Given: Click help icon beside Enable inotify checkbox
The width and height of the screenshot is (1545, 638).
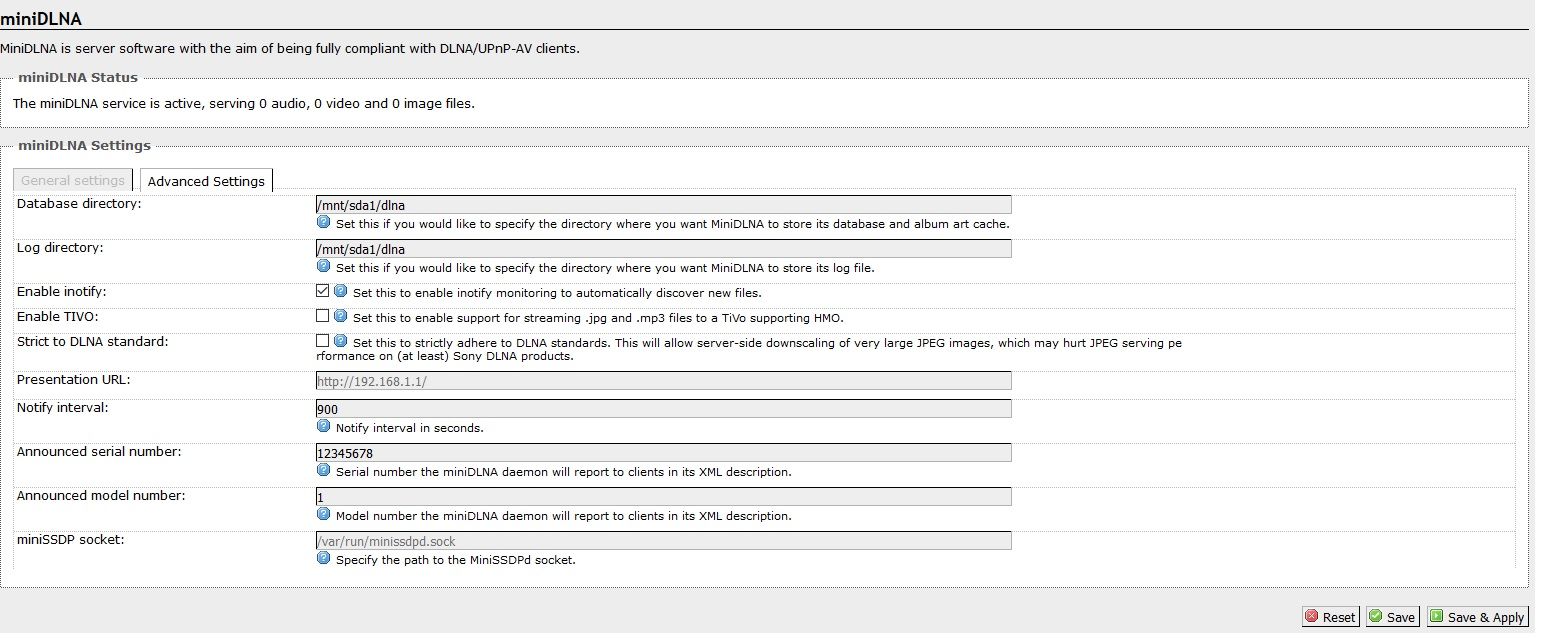Looking at the screenshot, I should (340, 292).
